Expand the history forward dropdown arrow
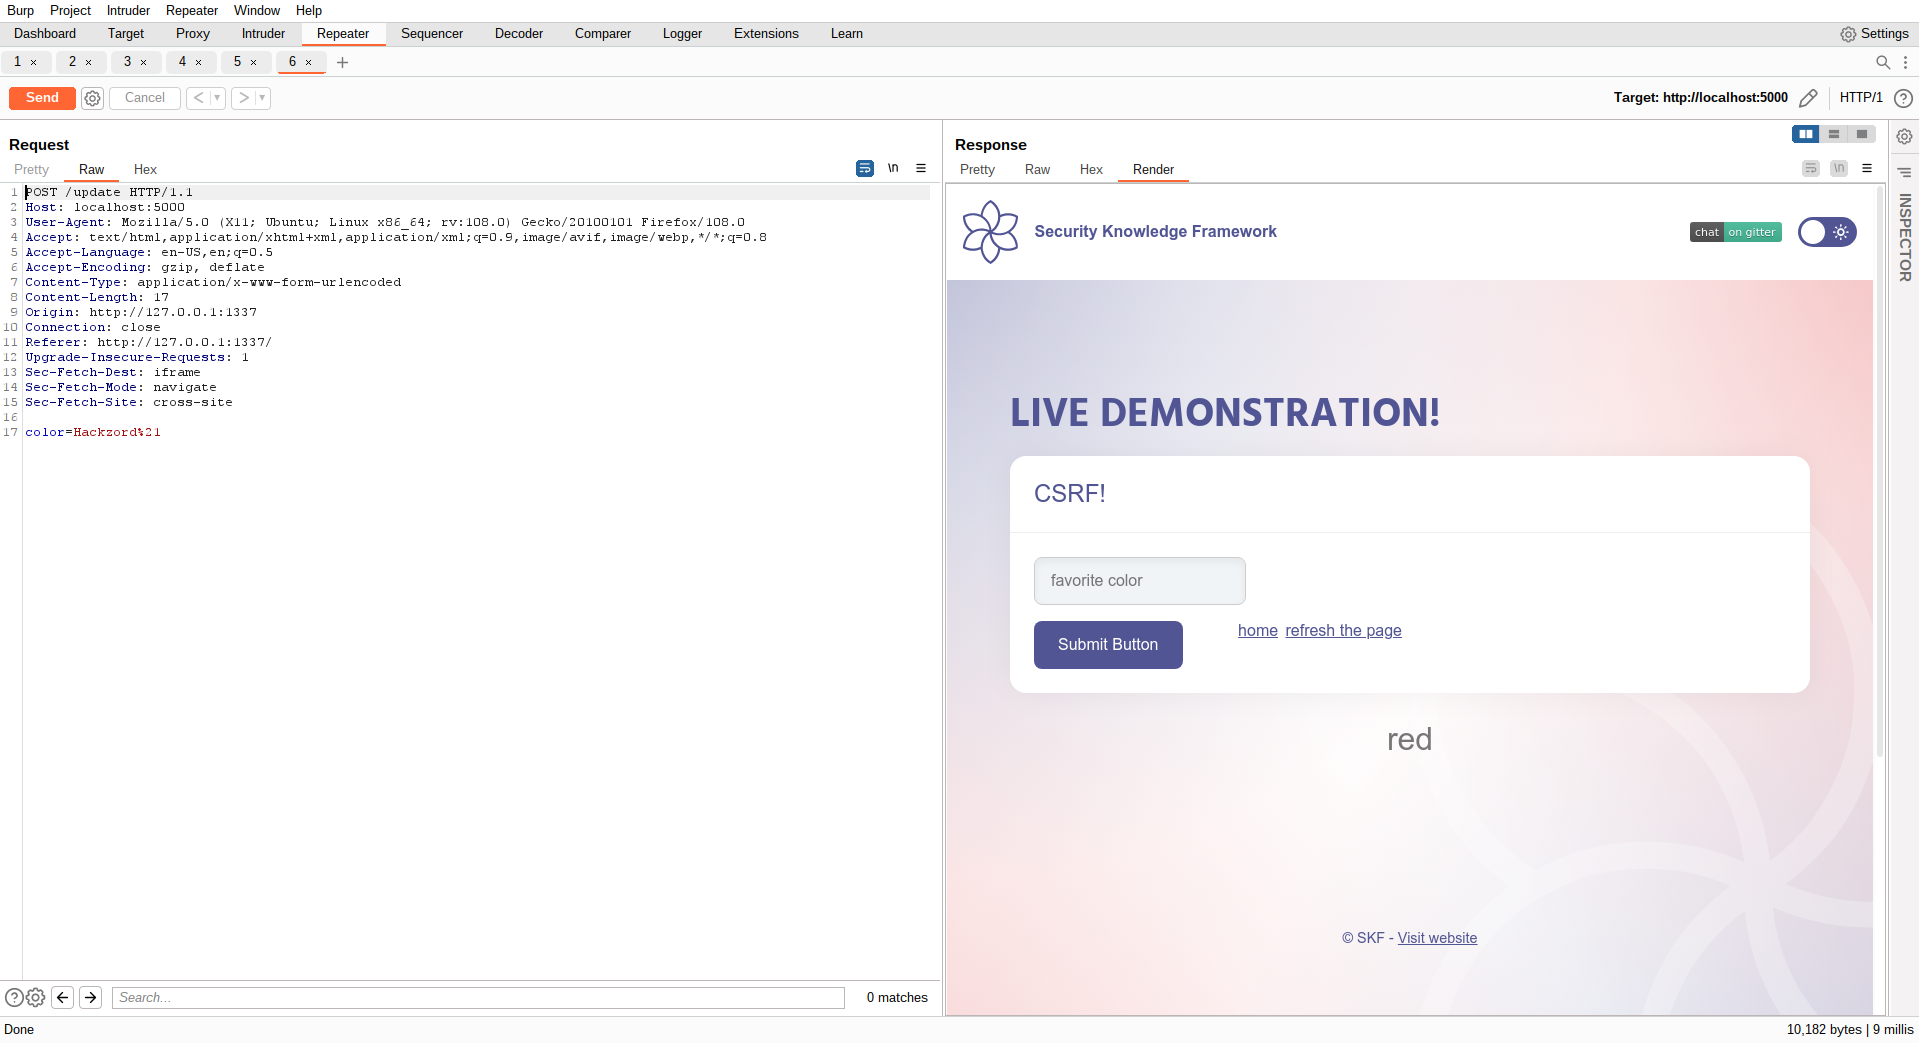Screen dimensions: 1919x1043 (262, 98)
